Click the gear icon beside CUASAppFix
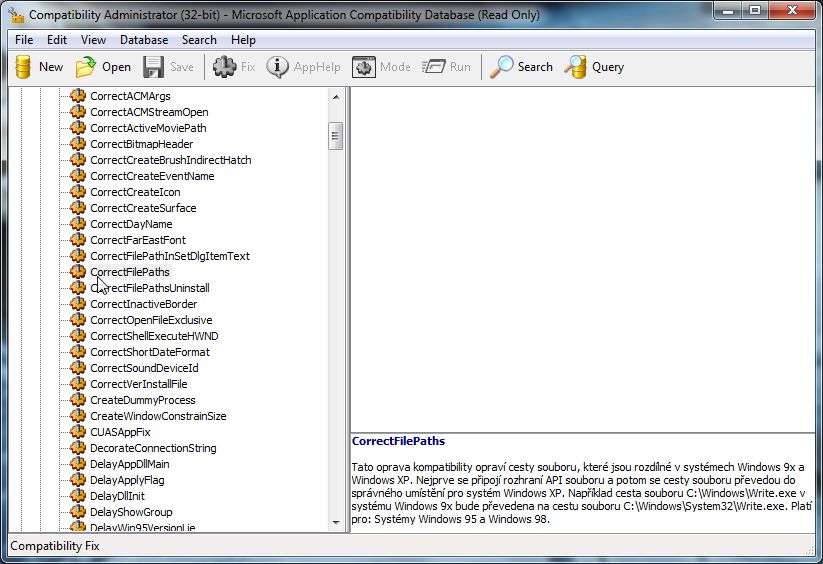Viewport: 823px width, 564px height. pyautogui.click(x=78, y=432)
